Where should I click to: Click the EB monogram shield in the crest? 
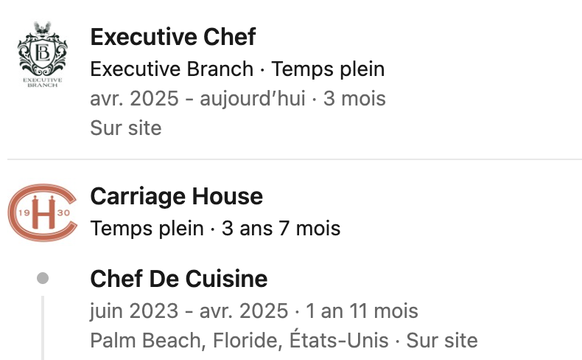[x=42, y=53]
